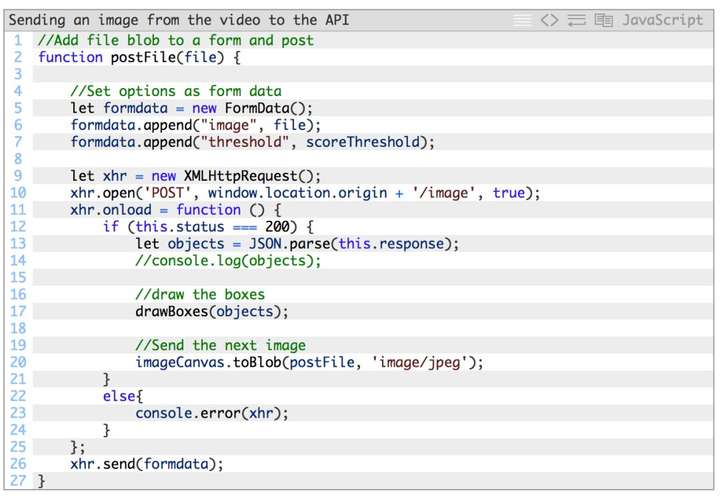The width and height of the screenshot is (720, 497).
Task: Click the line 'xhr.onload = function () {'
Action: pos(175,209)
